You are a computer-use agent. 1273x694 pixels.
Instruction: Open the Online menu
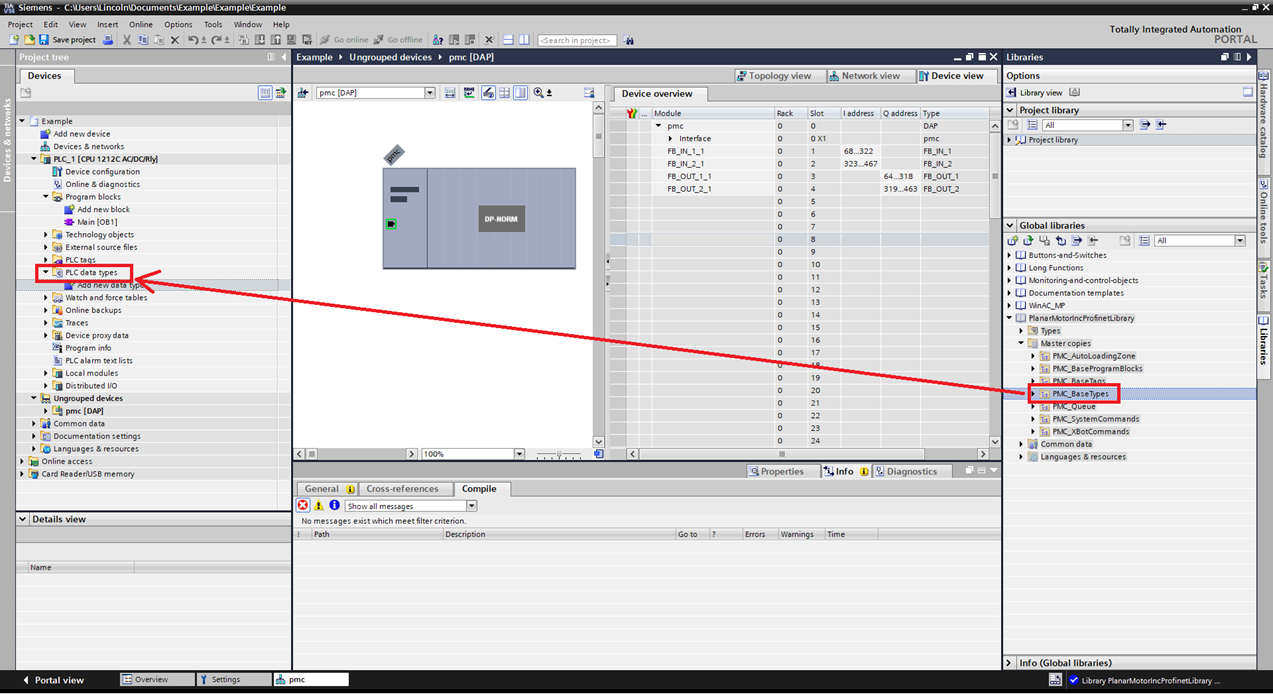[140, 24]
